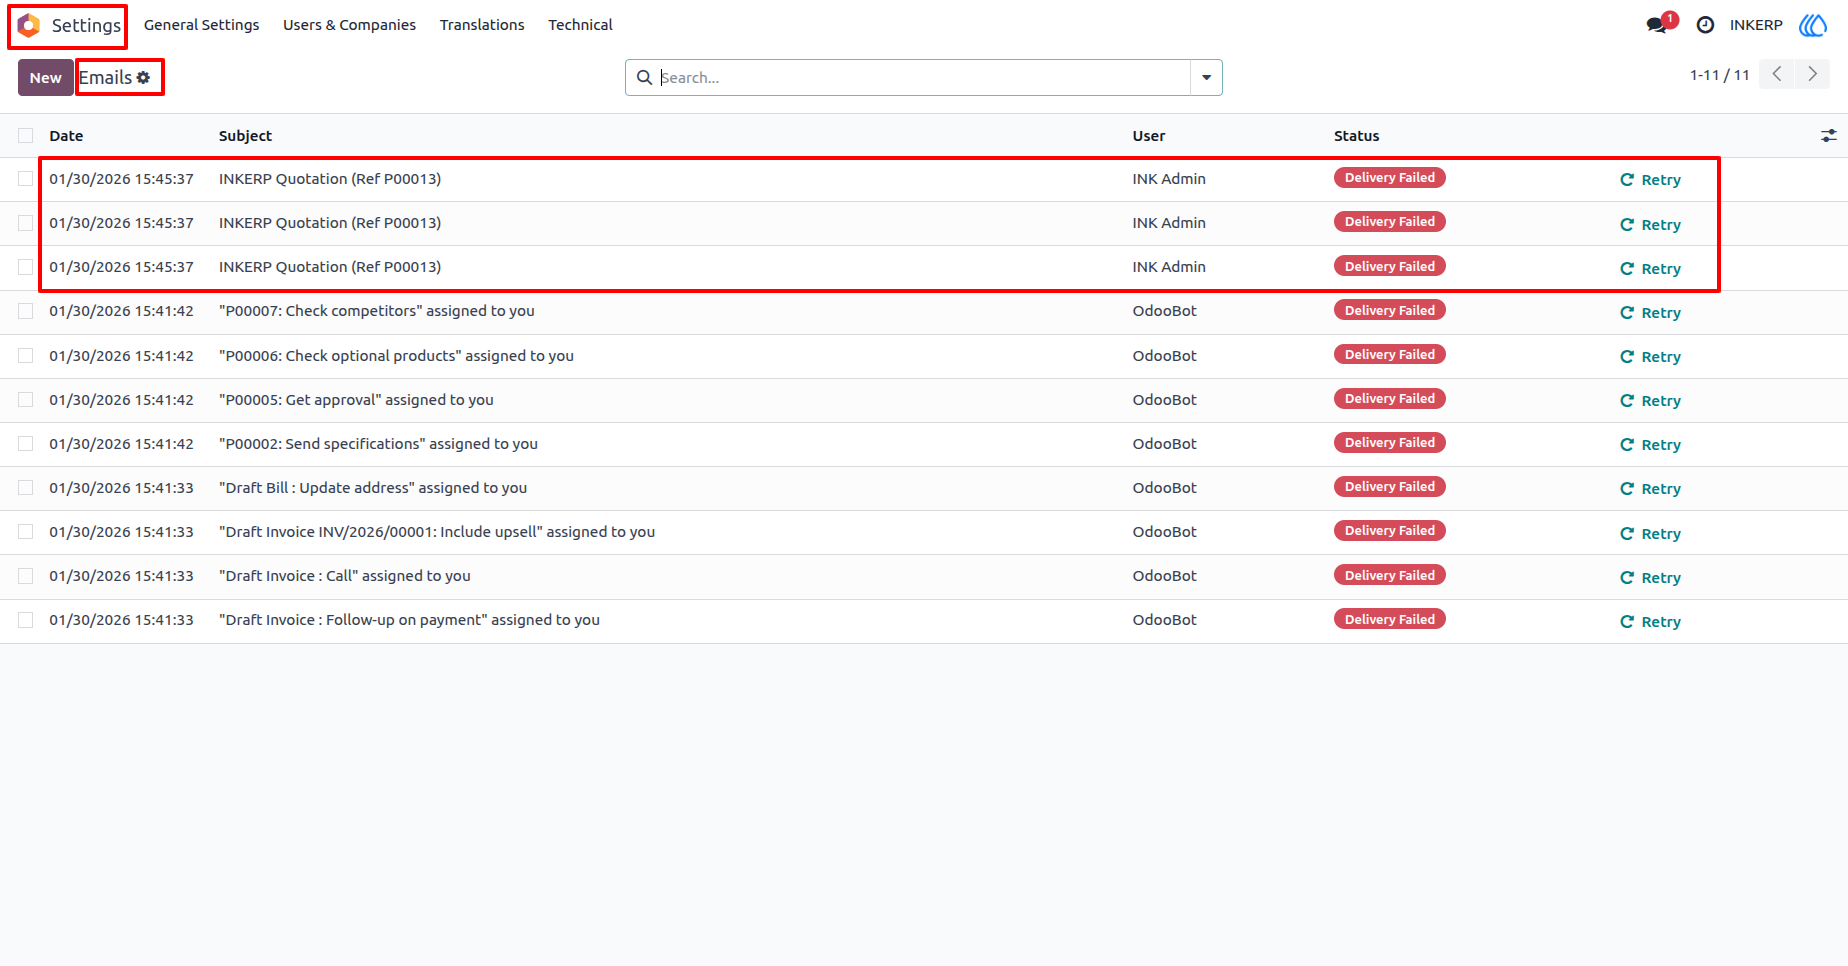
Task: Open the activities clock icon
Action: [x=1705, y=25]
